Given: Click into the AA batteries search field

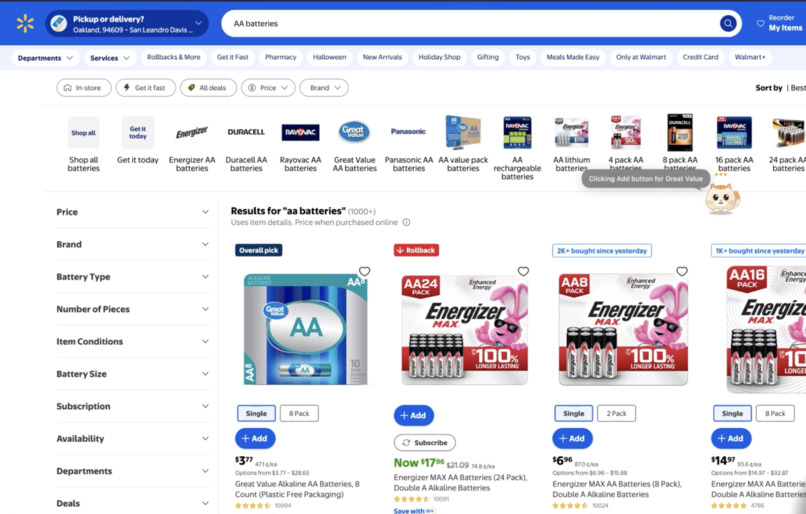Looking at the screenshot, I should pos(468,24).
